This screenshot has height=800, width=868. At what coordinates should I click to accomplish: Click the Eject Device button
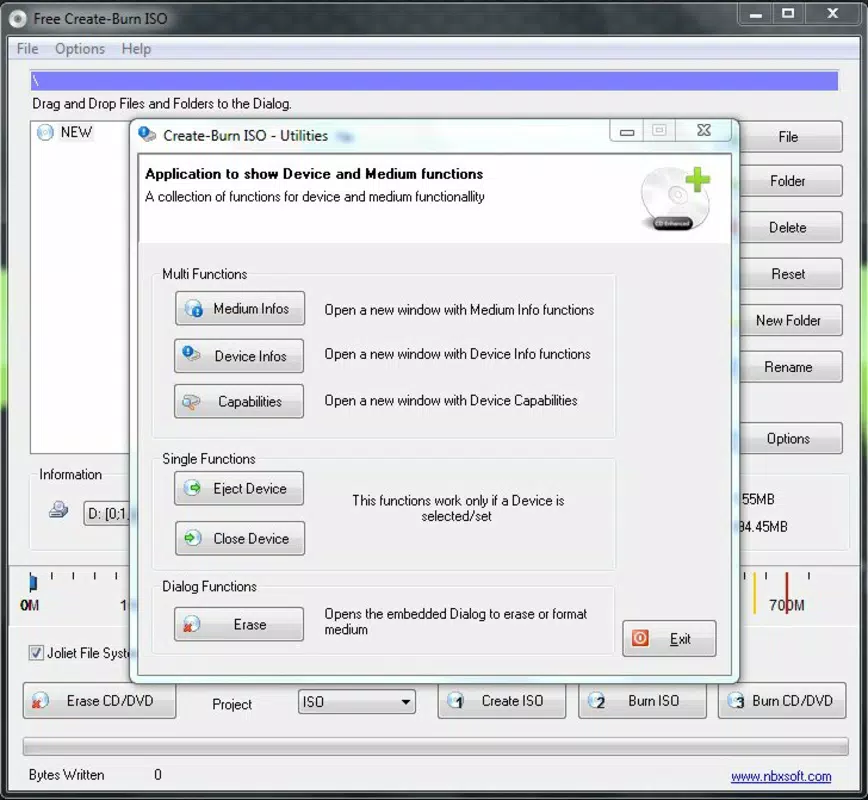pos(239,488)
